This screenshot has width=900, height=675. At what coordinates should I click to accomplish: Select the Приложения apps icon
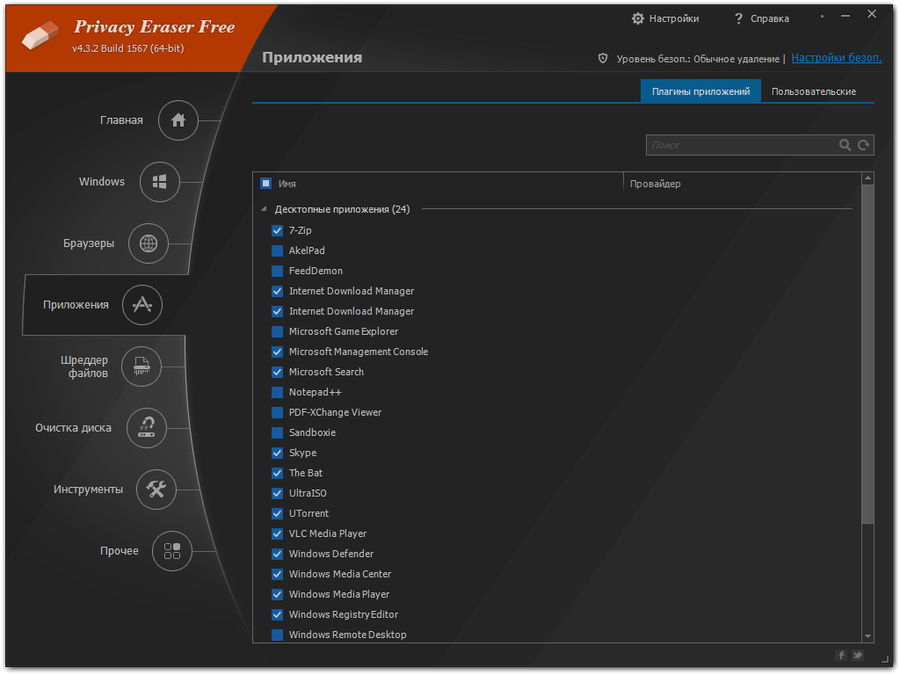tap(142, 305)
